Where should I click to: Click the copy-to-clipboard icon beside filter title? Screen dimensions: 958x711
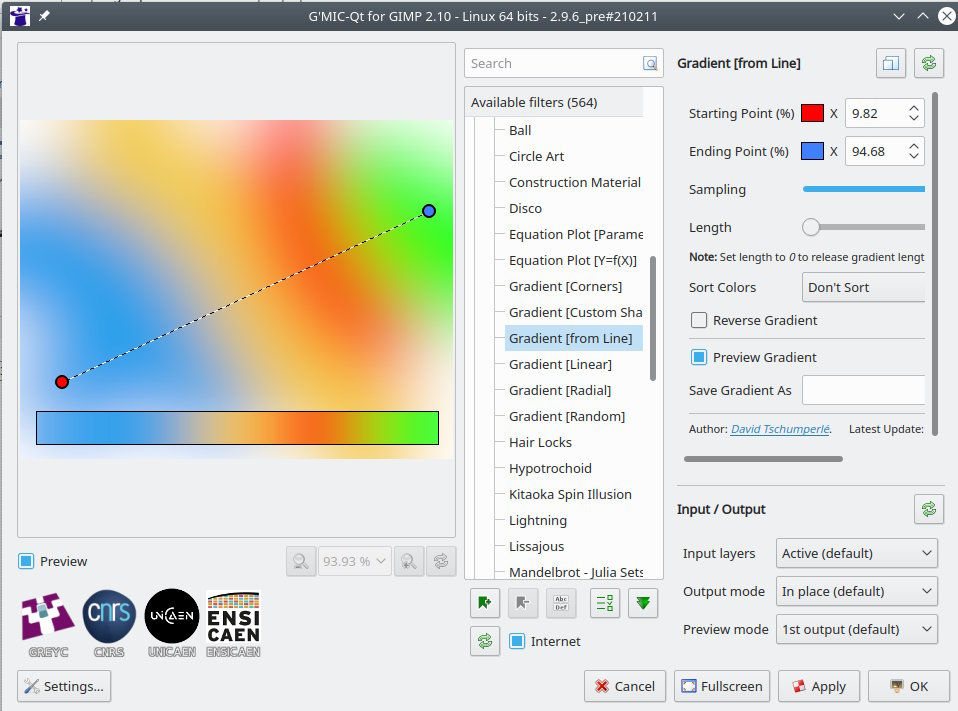891,63
